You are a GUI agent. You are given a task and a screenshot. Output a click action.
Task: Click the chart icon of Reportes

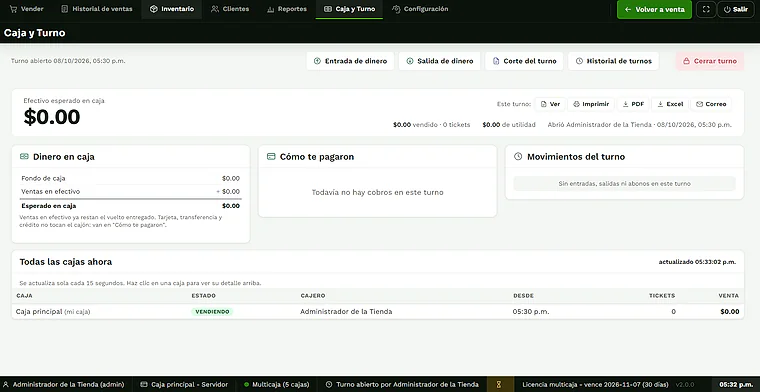(270, 9)
